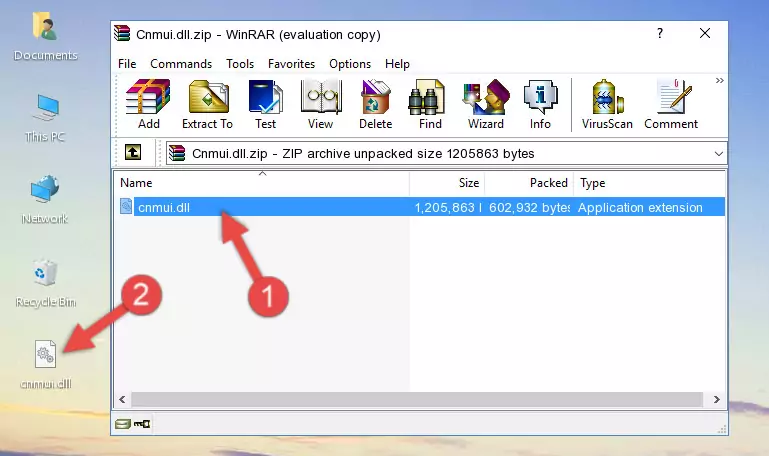Click the cnmui.dll file icon in list

126,206
